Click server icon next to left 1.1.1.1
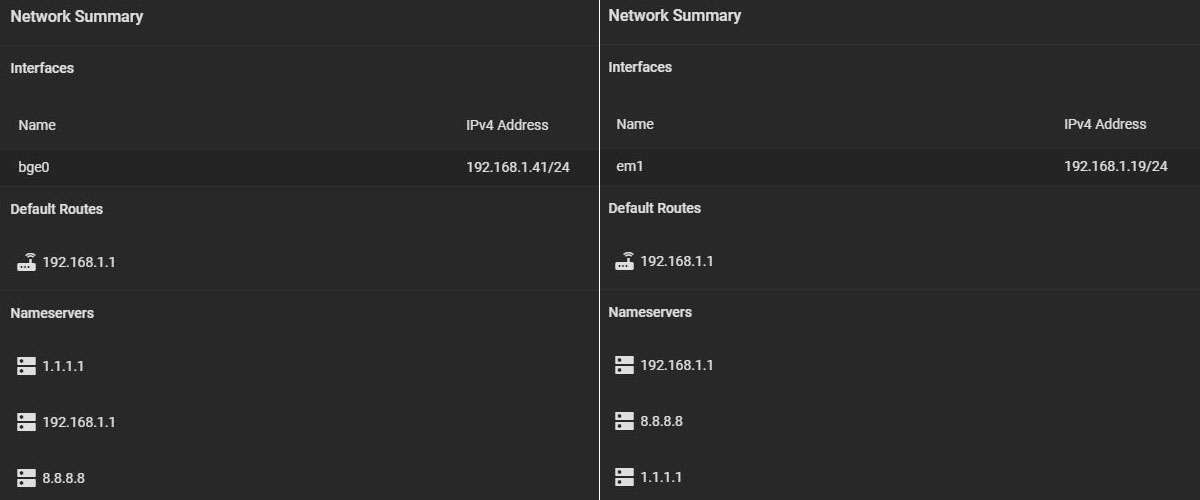This screenshot has height=500, width=1200. pyautogui.click(x=26, y=366)
